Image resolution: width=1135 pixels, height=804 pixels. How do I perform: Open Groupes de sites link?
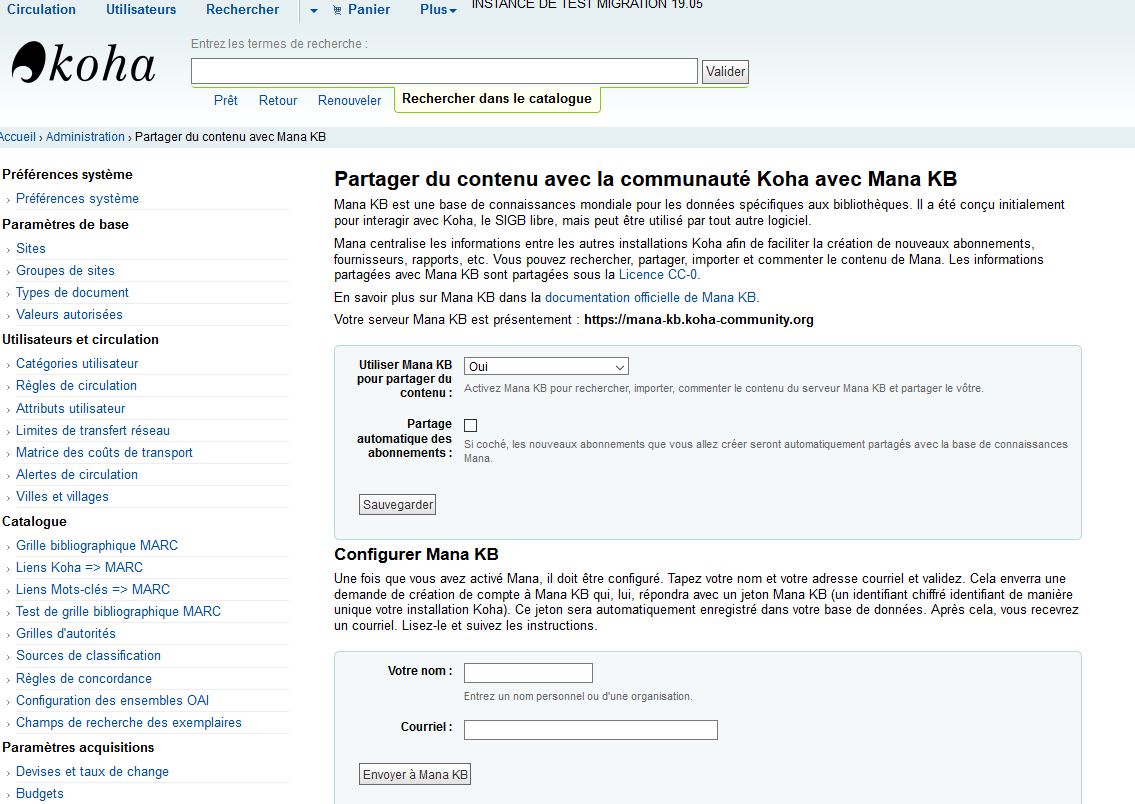pyautogui.click(x=65, y=271)
